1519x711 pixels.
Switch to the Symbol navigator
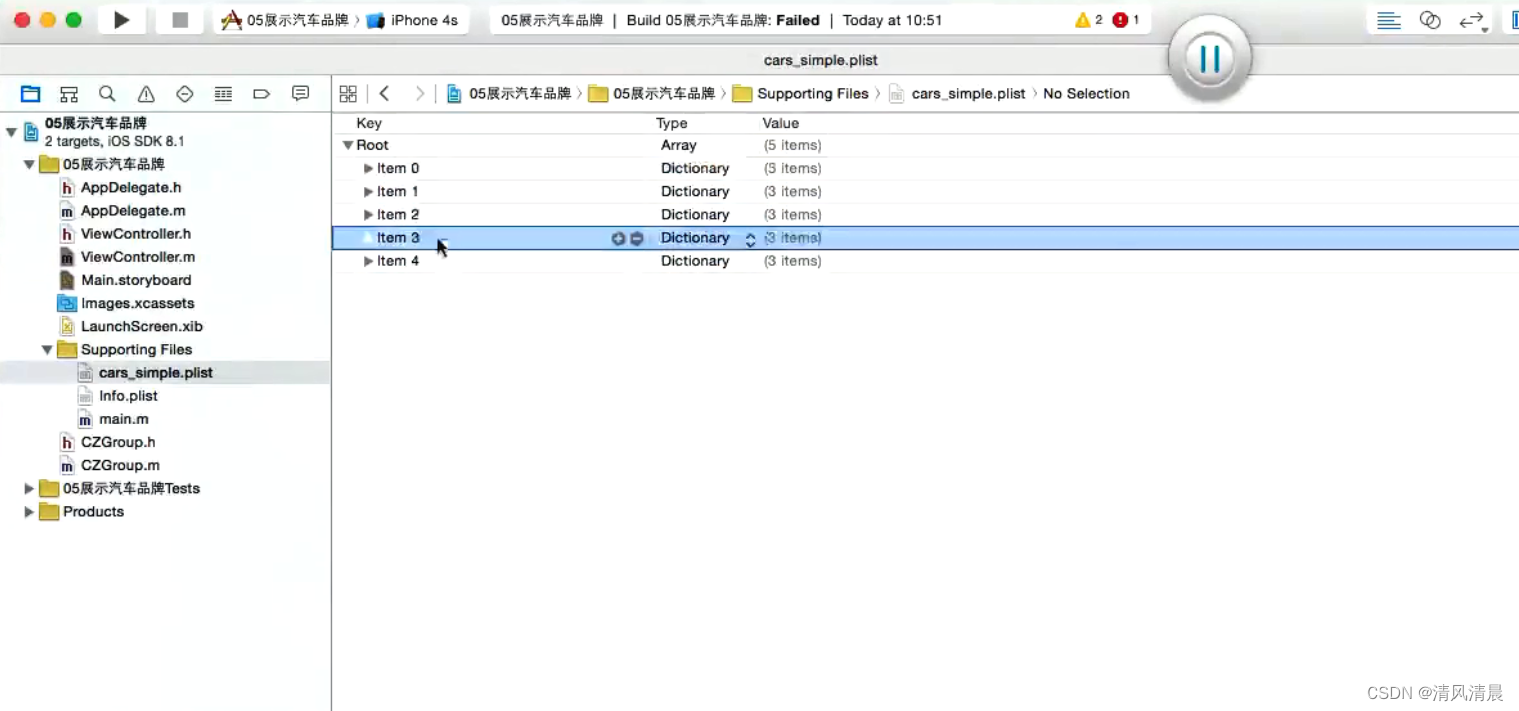[69, 94]
